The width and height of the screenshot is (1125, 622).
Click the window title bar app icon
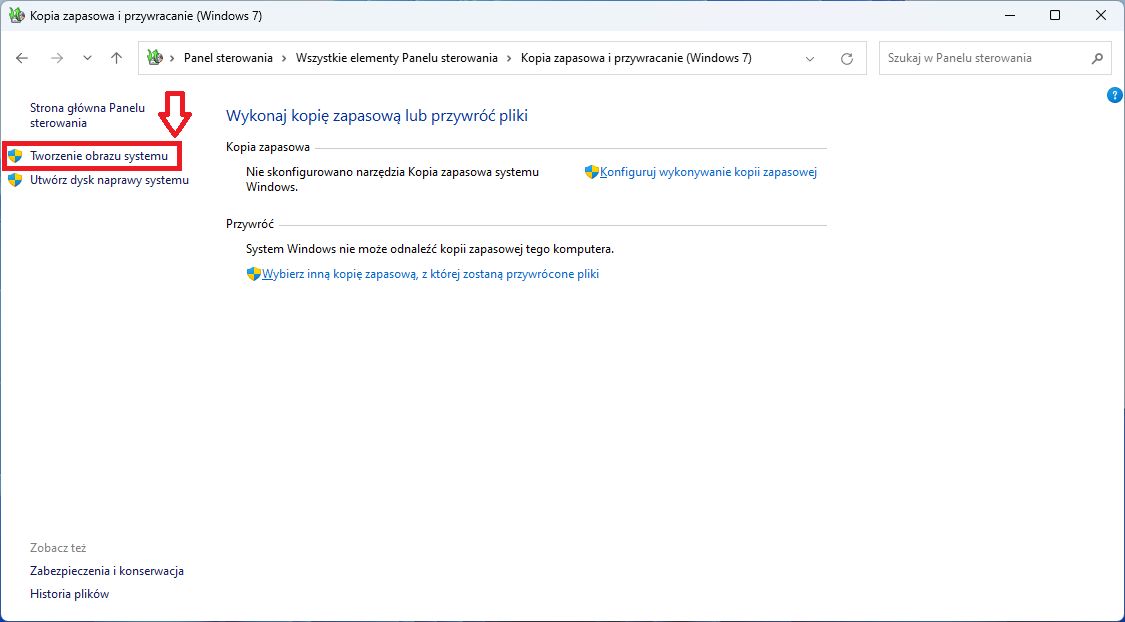16,16
